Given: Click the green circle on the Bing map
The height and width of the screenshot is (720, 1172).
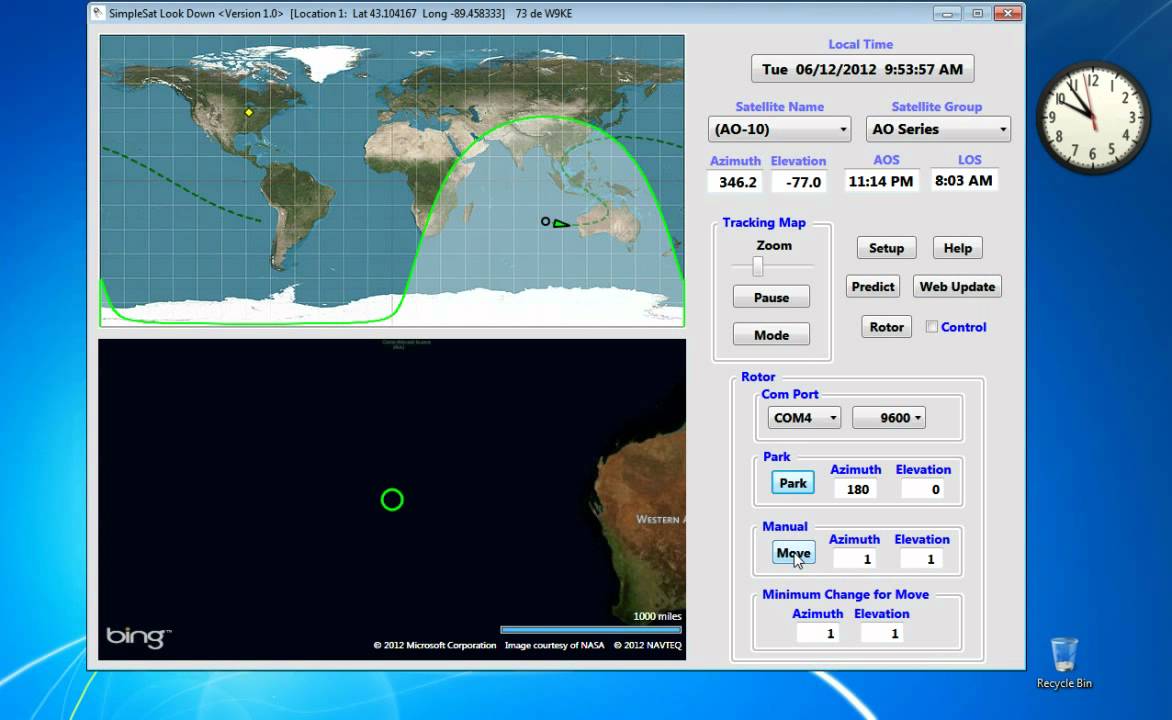Looking at the screenshot, I should 392,499.
